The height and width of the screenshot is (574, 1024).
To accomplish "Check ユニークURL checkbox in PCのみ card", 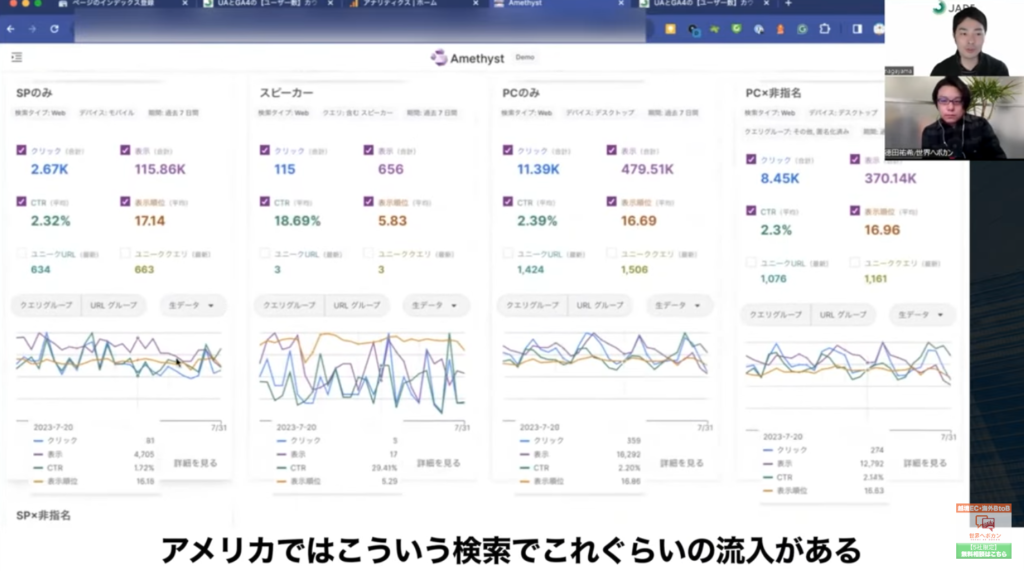I will 507,253.
